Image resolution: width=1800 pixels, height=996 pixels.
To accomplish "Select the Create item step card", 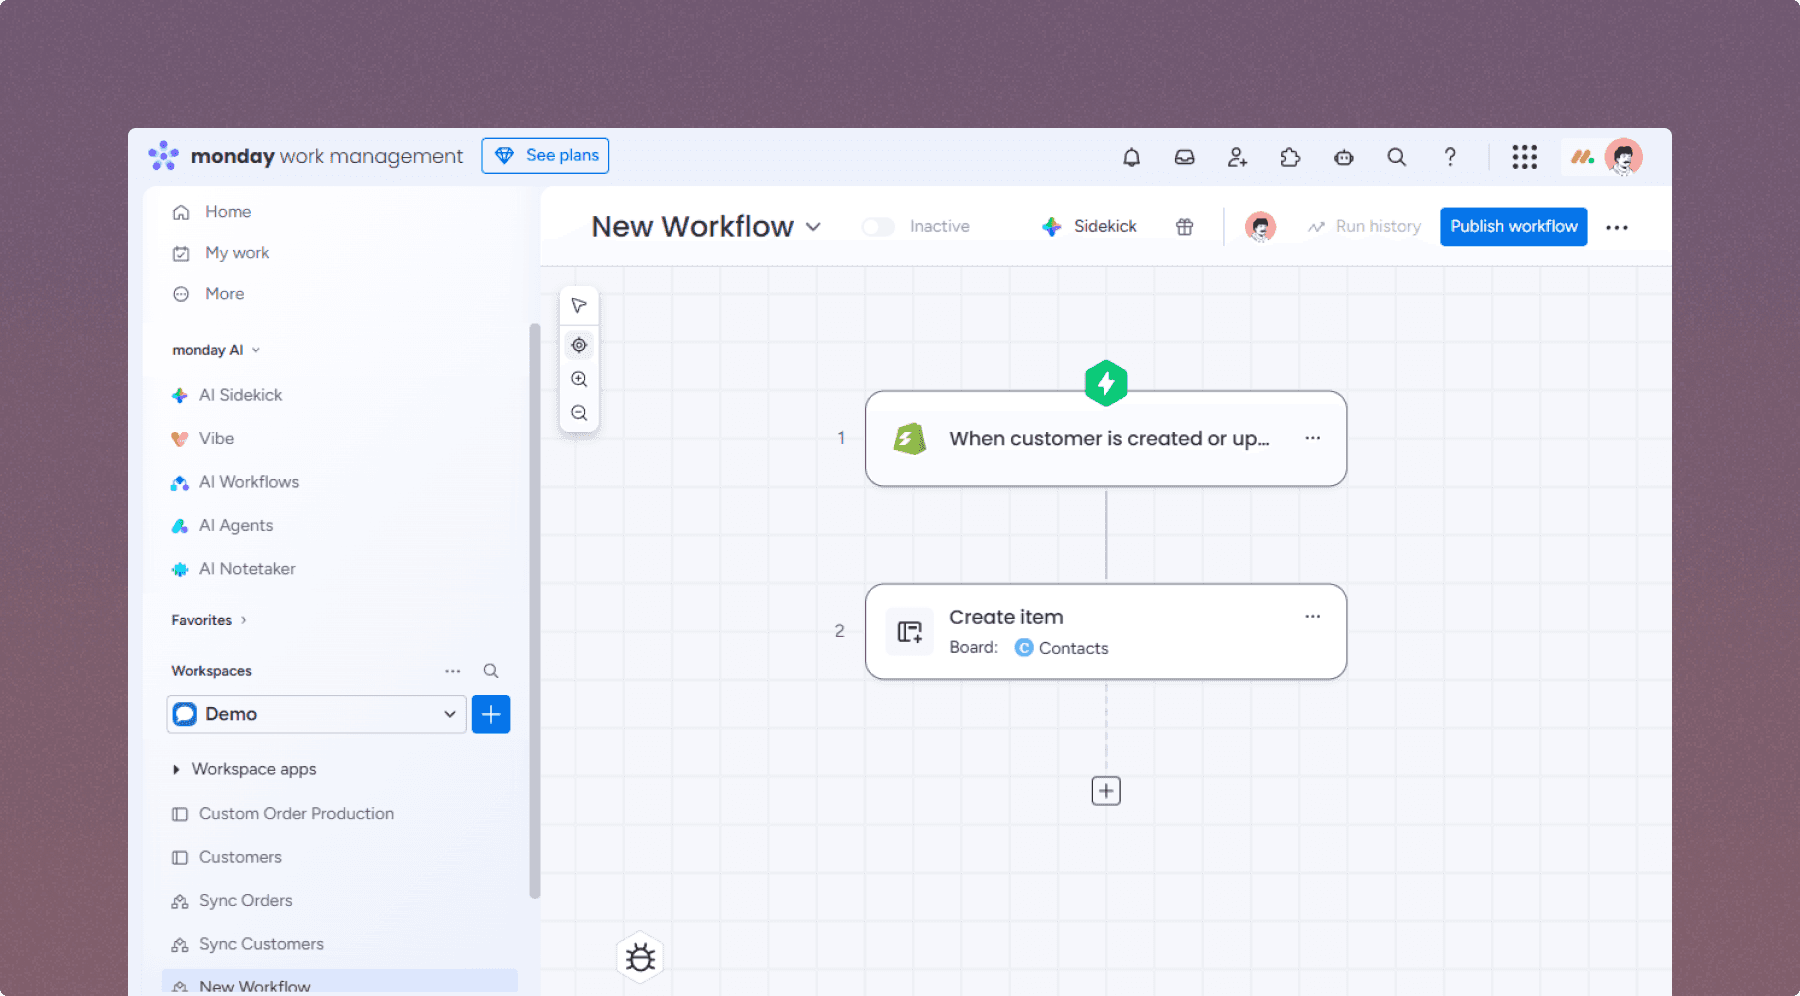I will [x=1106, y=631].
